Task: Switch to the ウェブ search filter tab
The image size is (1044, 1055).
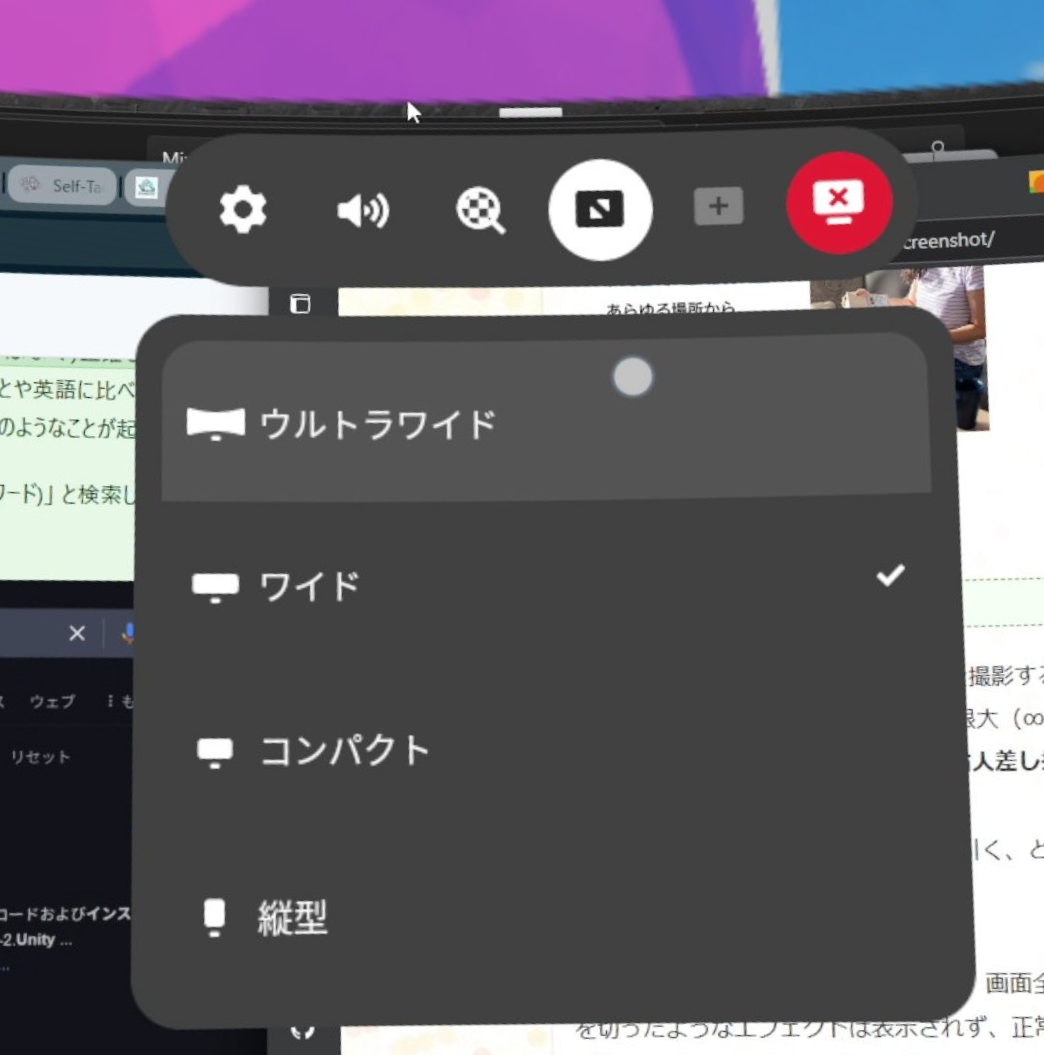Action: tap(52, 700)
